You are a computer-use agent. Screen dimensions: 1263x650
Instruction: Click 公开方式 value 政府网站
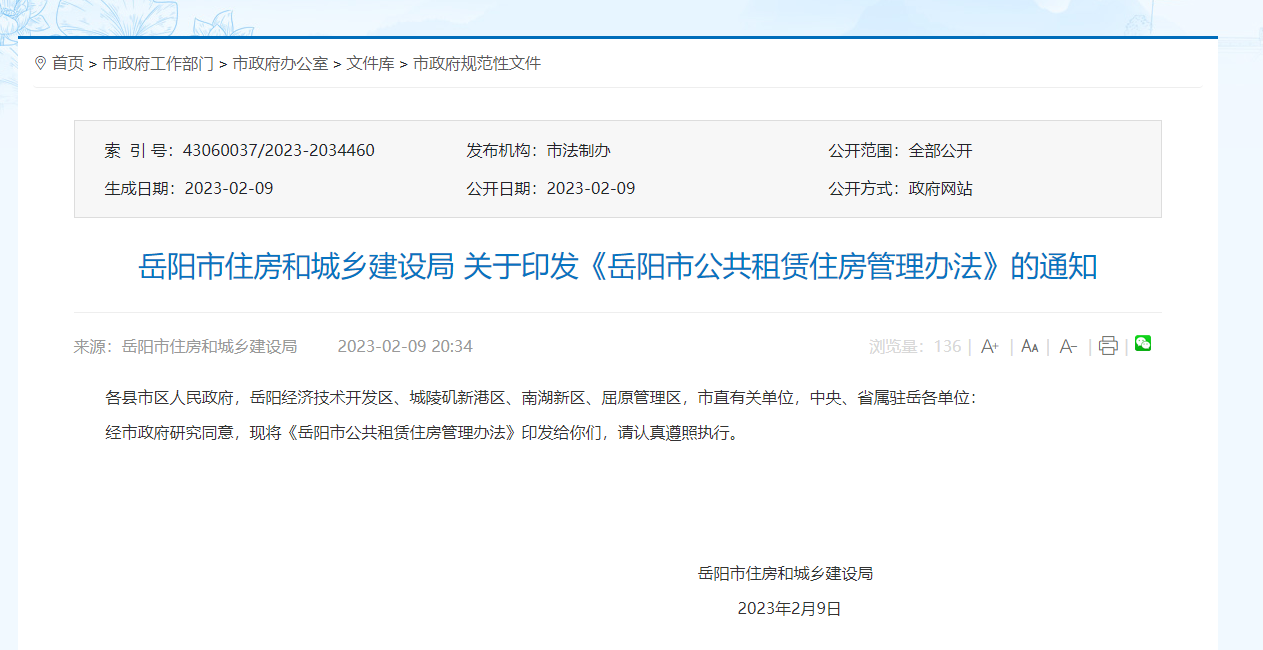click(940, 188)
